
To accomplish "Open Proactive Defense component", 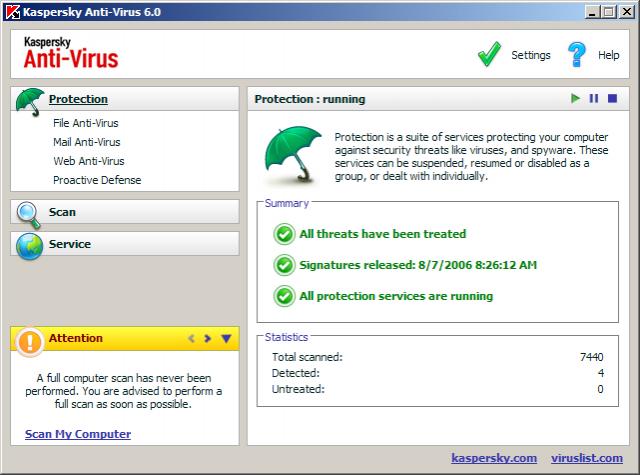I will [x=97, y=180].
